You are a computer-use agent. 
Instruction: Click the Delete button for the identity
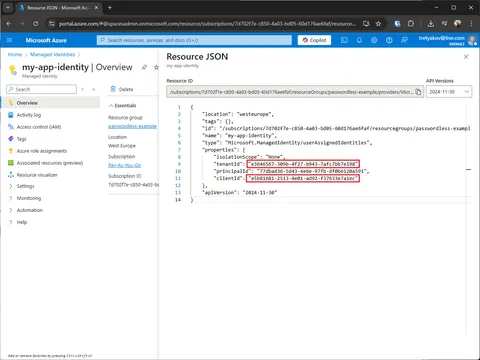[122, 89]
